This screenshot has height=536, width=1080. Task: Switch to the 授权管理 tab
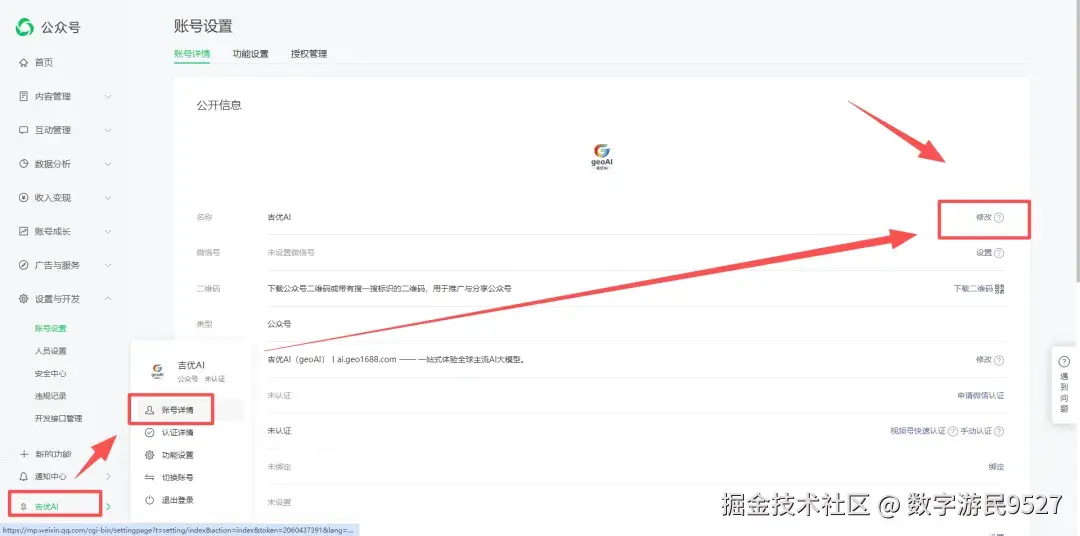[x=309, y=54]
